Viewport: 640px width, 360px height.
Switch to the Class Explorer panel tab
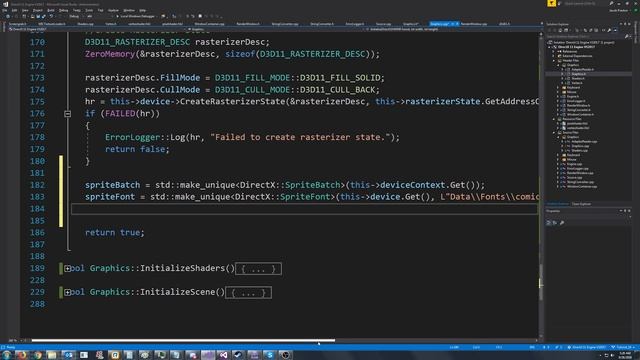point(581,204)
